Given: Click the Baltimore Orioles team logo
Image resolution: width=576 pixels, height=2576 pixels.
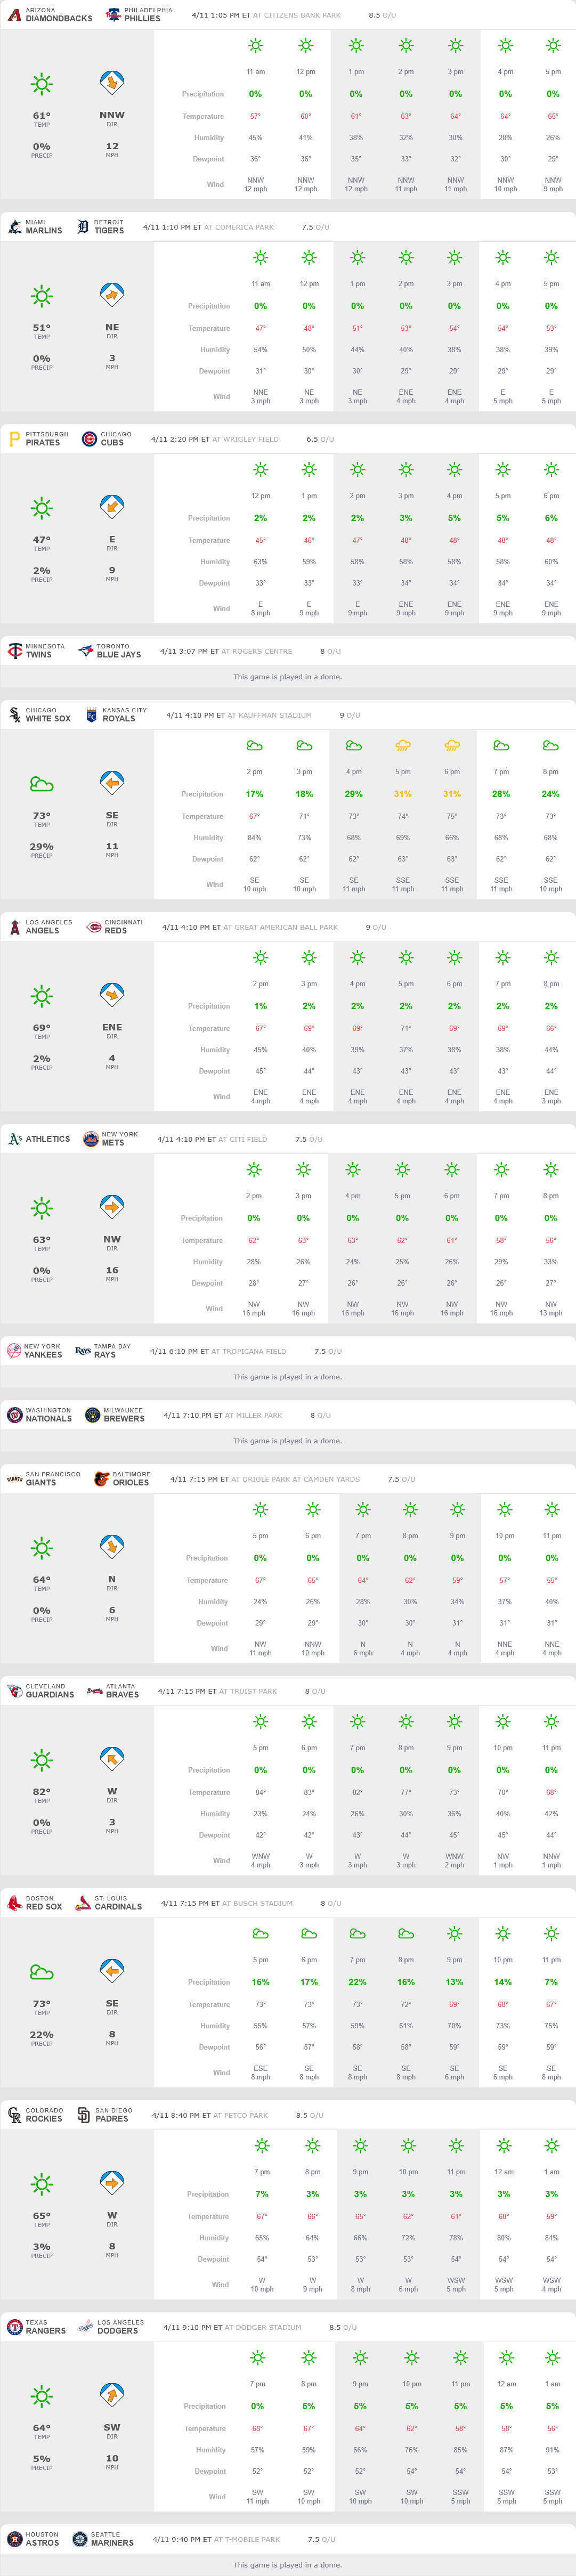Looking at the screenshot, I should (x=101, y=1479).
